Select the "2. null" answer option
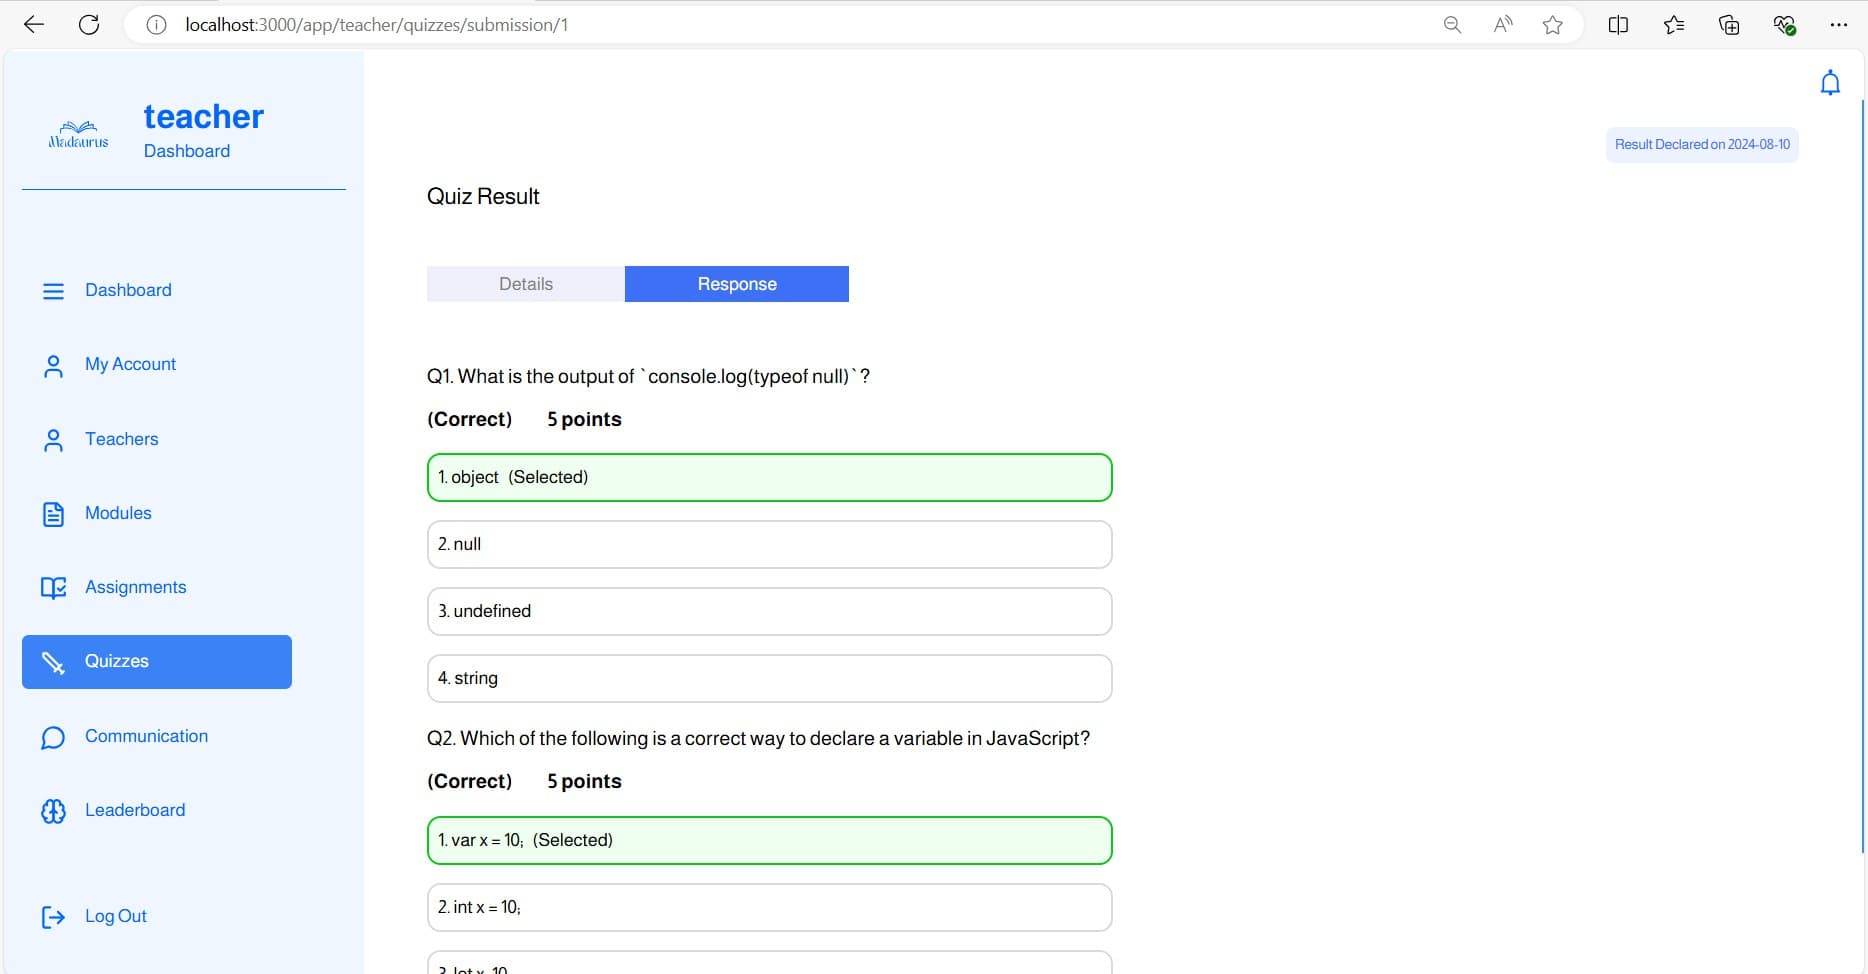The height and width of the screenshot is (974, 1868). point(769,545)
